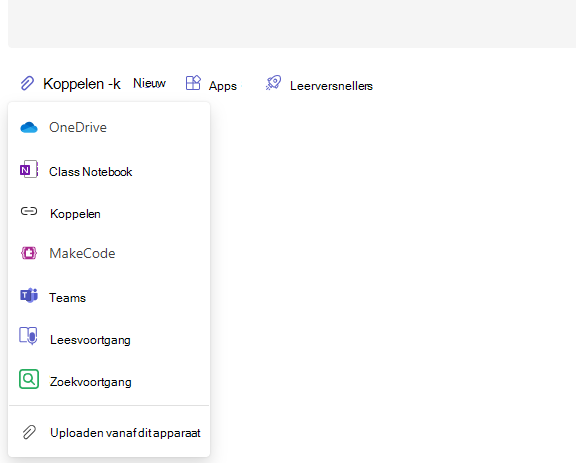Click the OneDrive cloud icon
The width and height of the screenshot is (576, 463).
pyautogui.click(x=29, y=128)
